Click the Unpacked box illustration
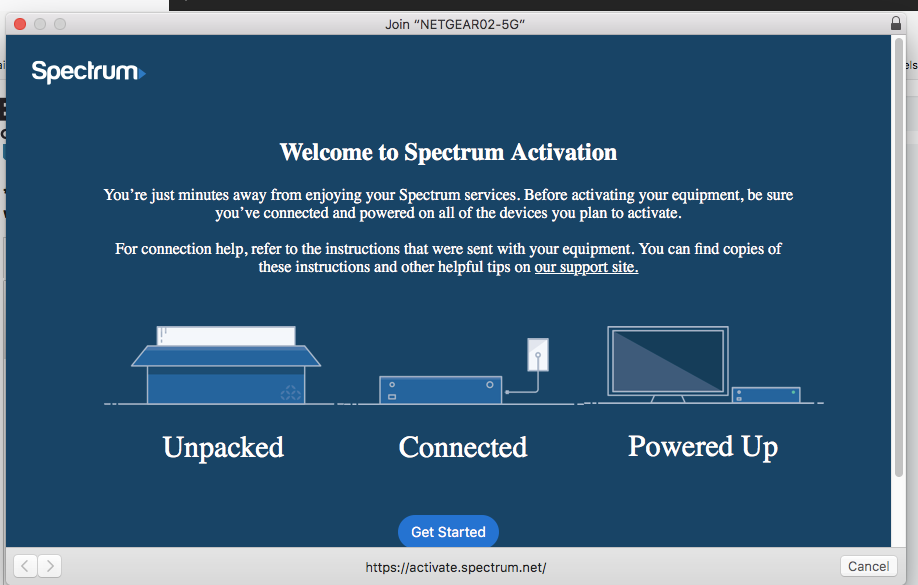This screenshot has height=585, width=918. (x=225, y=365)
